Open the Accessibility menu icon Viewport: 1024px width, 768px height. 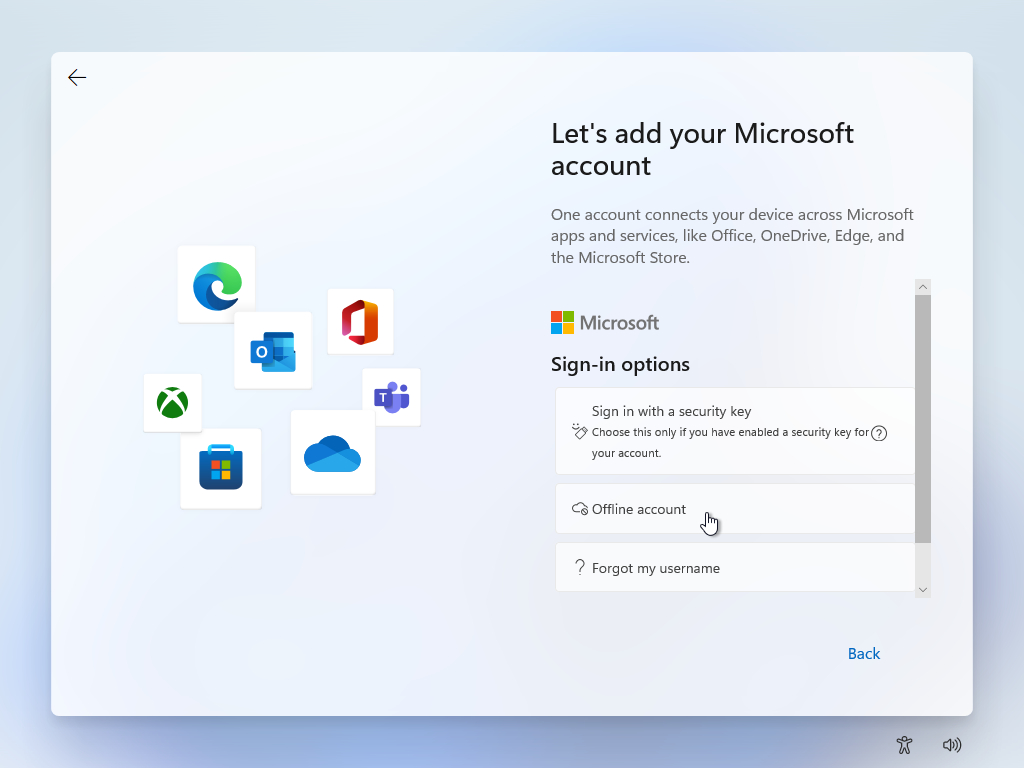pyautogui.click(x=904, y=745)
